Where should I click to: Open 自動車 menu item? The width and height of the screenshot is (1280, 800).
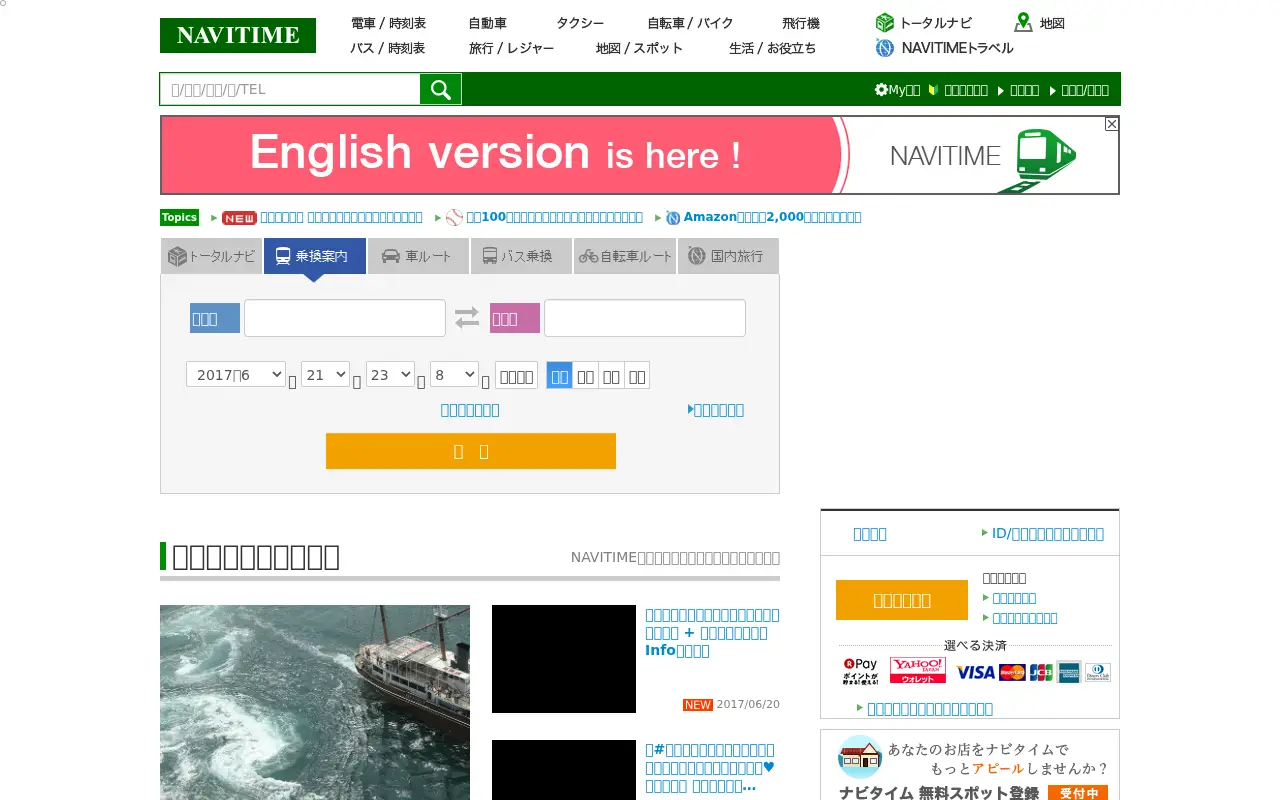click(487, 23)
